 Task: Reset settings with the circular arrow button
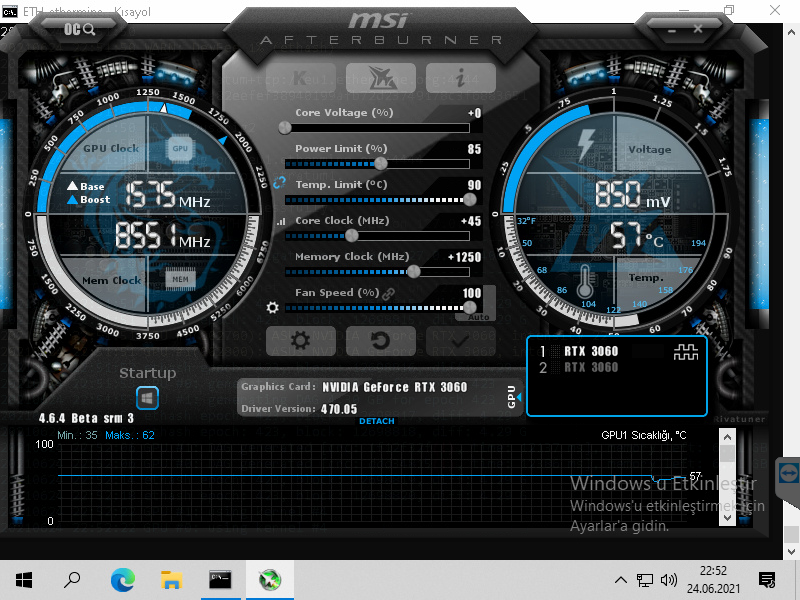[x=381, y=341]
